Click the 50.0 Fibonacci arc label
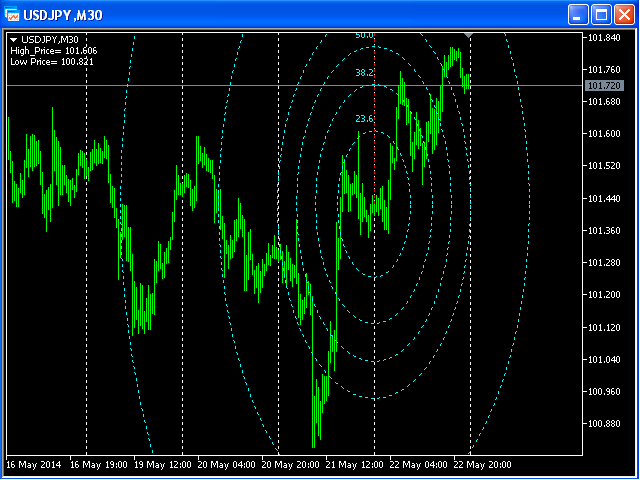Image resolution: width=640 pixels, height=480 pixels. [x=364, y=36]
